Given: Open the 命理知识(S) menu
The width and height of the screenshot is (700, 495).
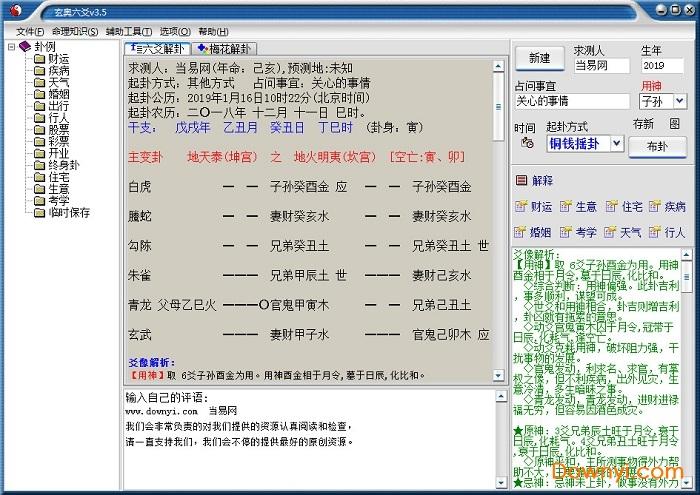Looking at the screenshot, I should tap(75, 32).
